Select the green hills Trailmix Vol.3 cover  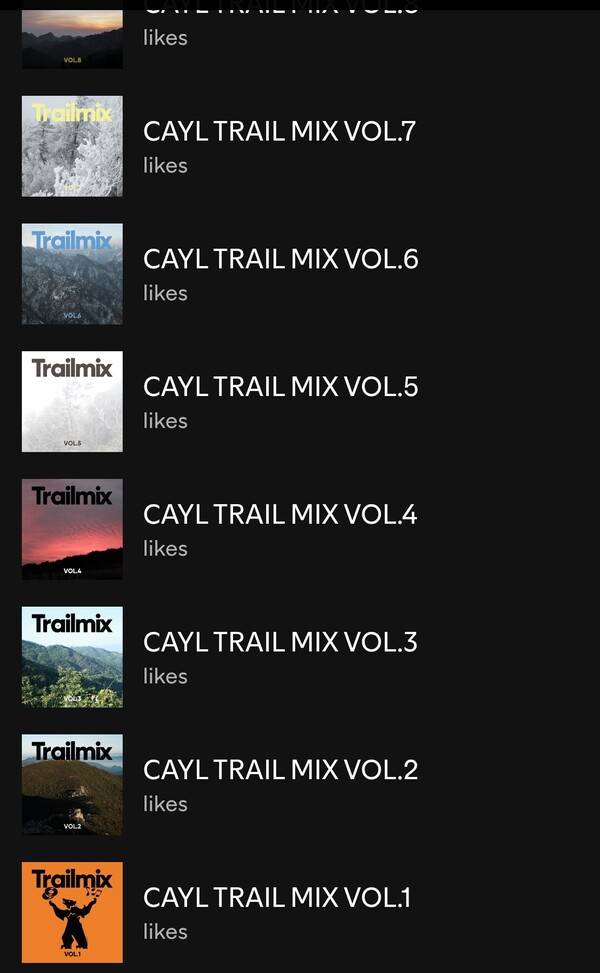click(x=72, y=657)
